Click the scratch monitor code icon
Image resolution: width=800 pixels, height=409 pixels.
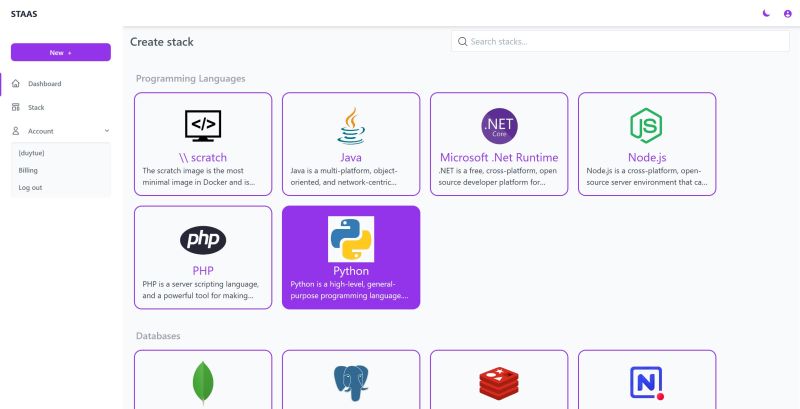203,125
